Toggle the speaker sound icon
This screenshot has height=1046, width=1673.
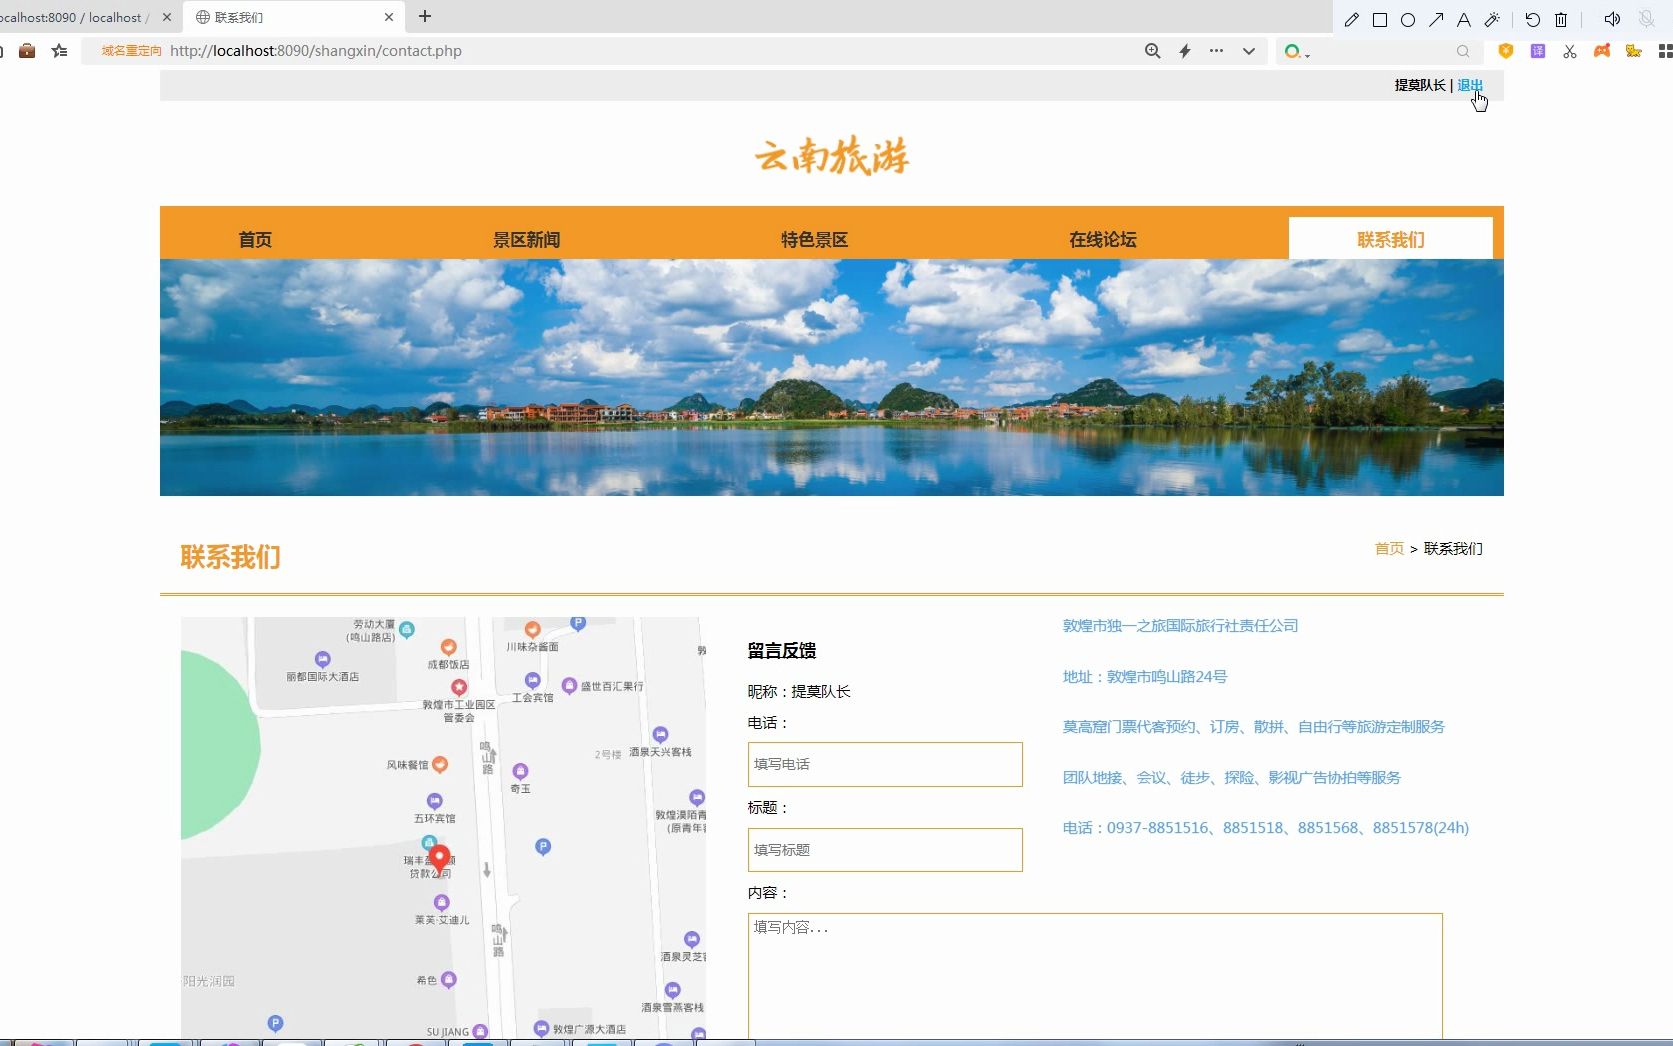[x=1612, y=19]
